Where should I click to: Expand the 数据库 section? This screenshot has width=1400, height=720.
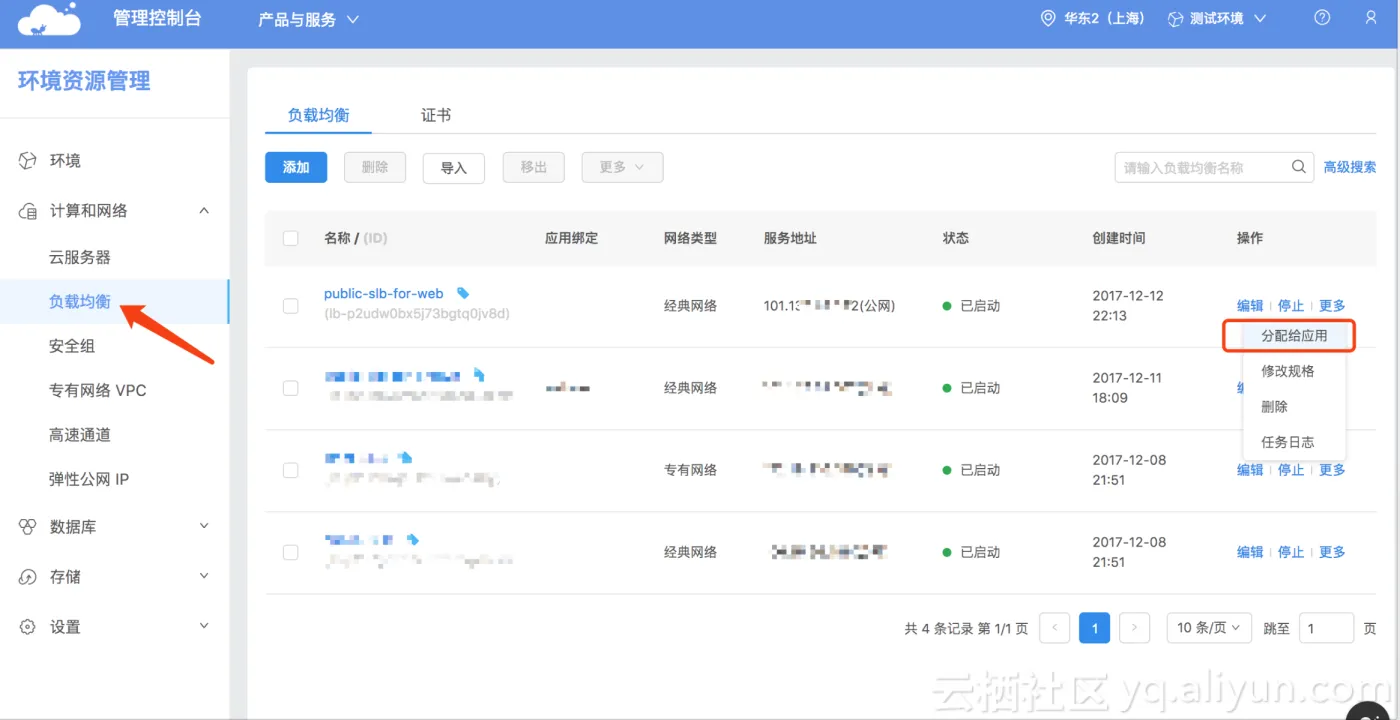[x=204, y=526]
